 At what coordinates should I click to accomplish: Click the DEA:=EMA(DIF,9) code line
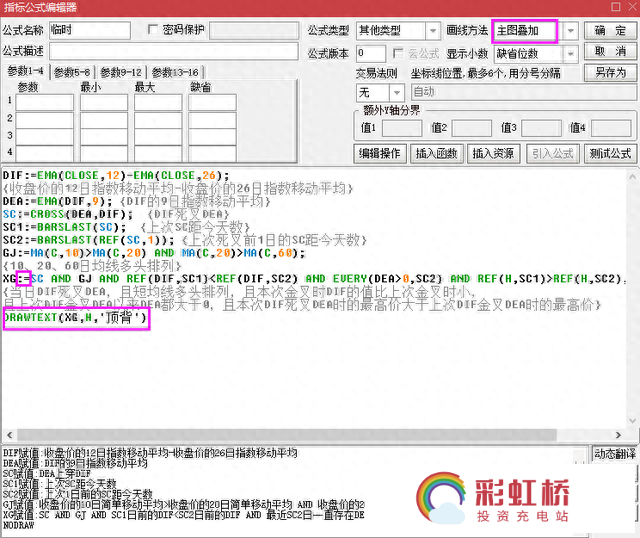(57, 201)
